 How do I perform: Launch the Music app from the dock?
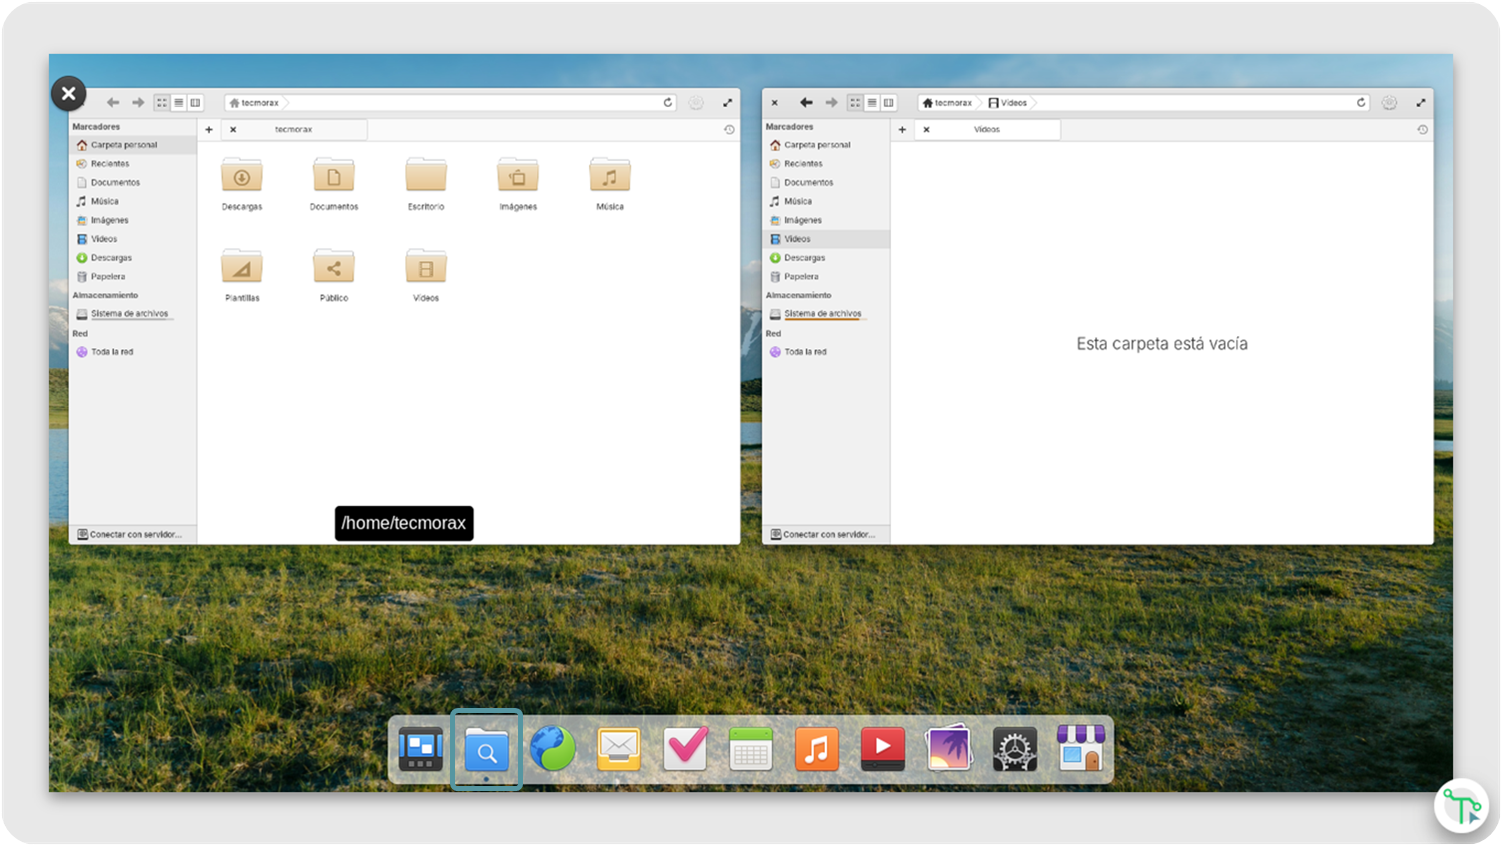(x=816, y=749)
